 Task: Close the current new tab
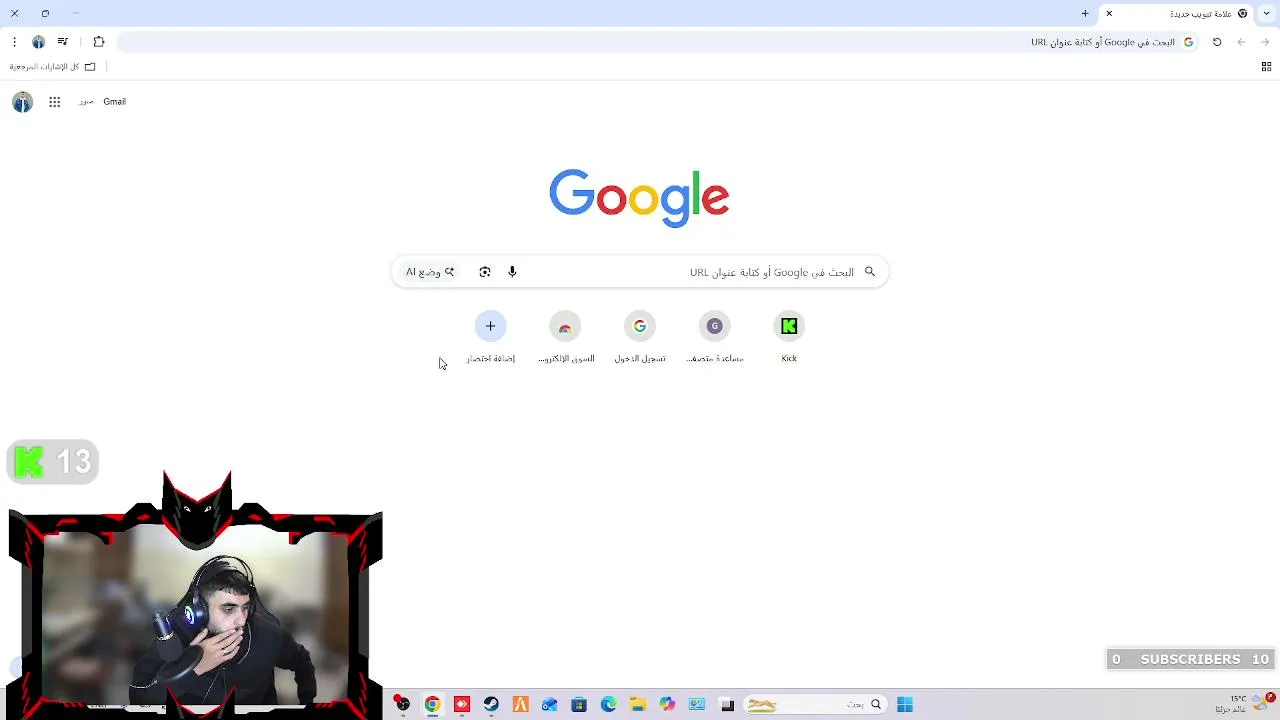point(1109,13)
